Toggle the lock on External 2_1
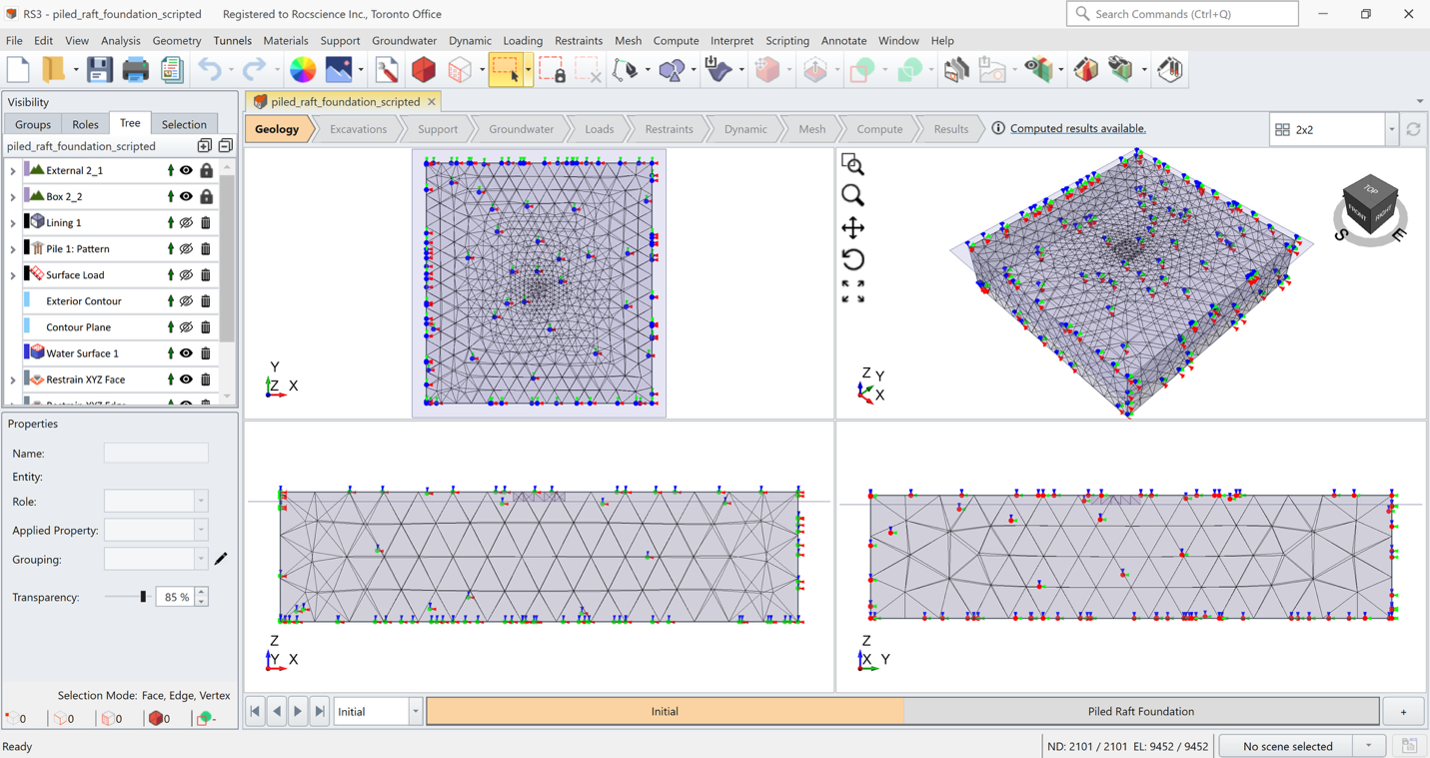The width and height of the screenshot is (1430, 758). tap(206, 171)
